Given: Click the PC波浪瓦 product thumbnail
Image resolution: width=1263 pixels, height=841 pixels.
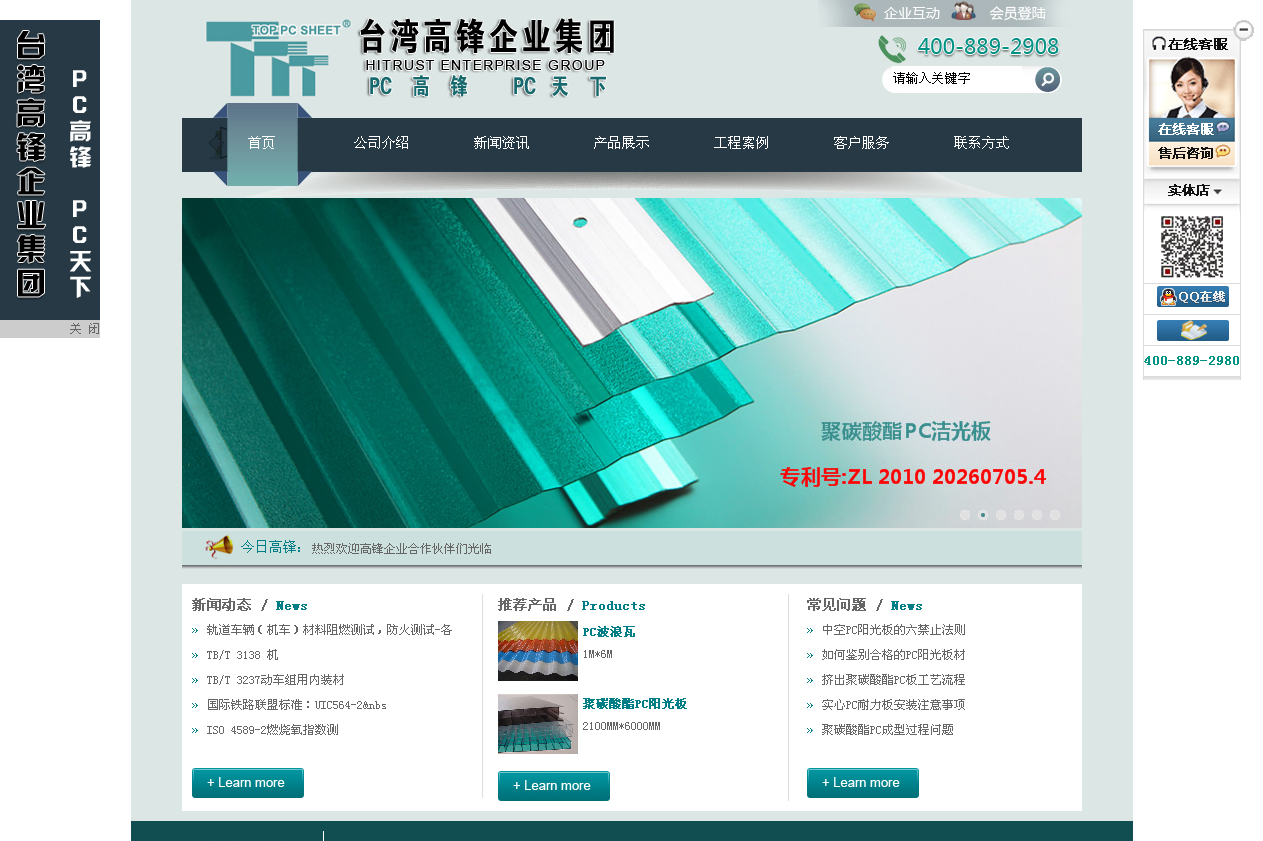Looking at the screenshot, I should coord(538,651).
